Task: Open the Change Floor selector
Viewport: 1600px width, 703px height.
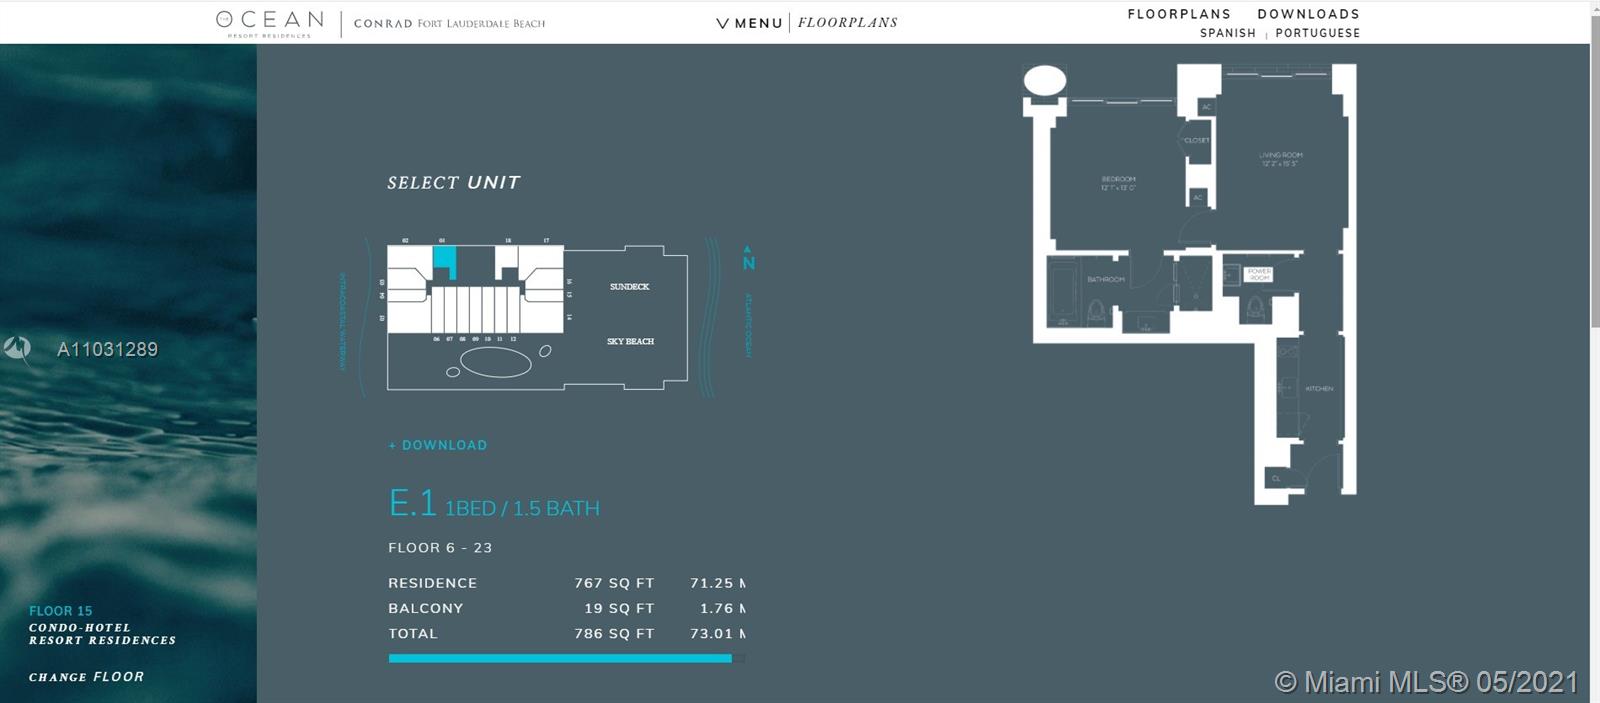Action: [86, 677]
